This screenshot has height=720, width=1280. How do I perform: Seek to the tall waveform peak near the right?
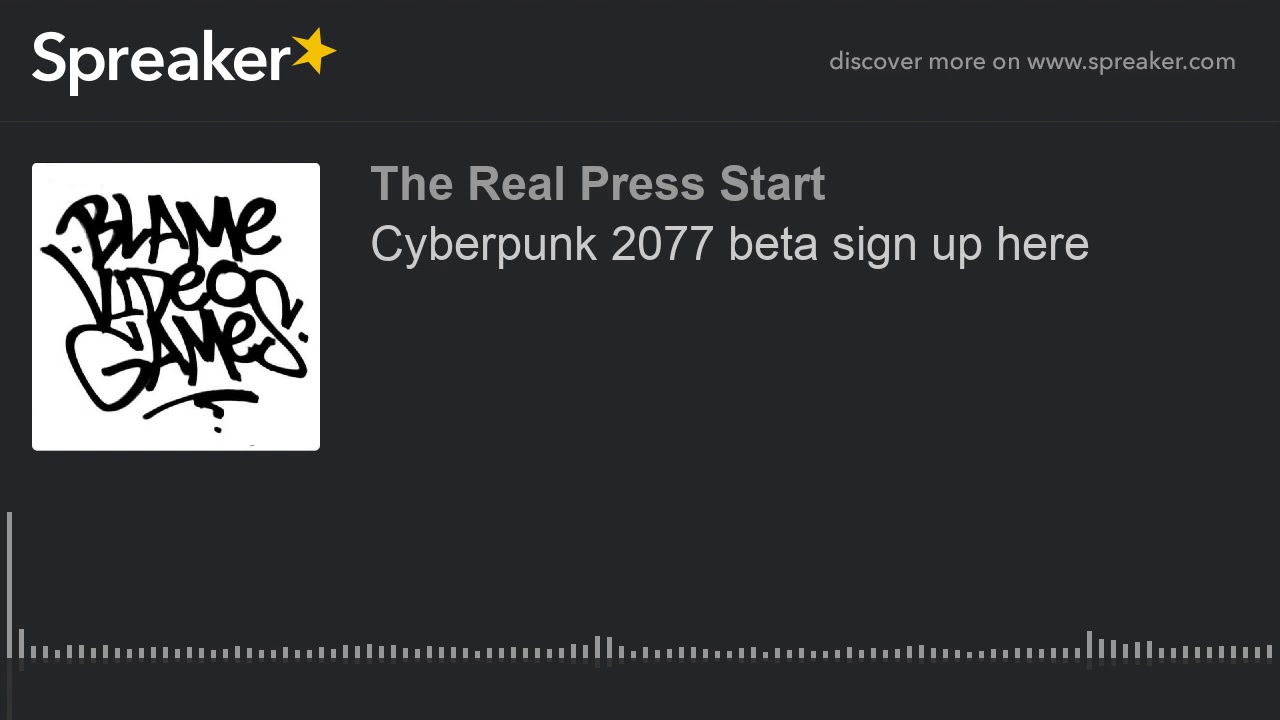point(1089,644)
